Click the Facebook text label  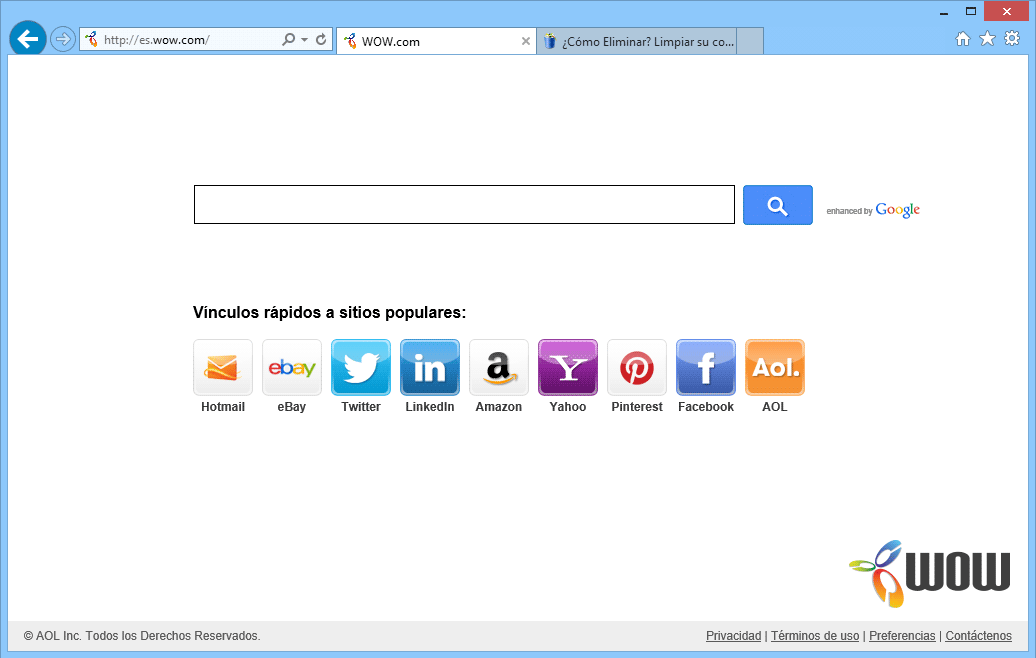[706, 407]
